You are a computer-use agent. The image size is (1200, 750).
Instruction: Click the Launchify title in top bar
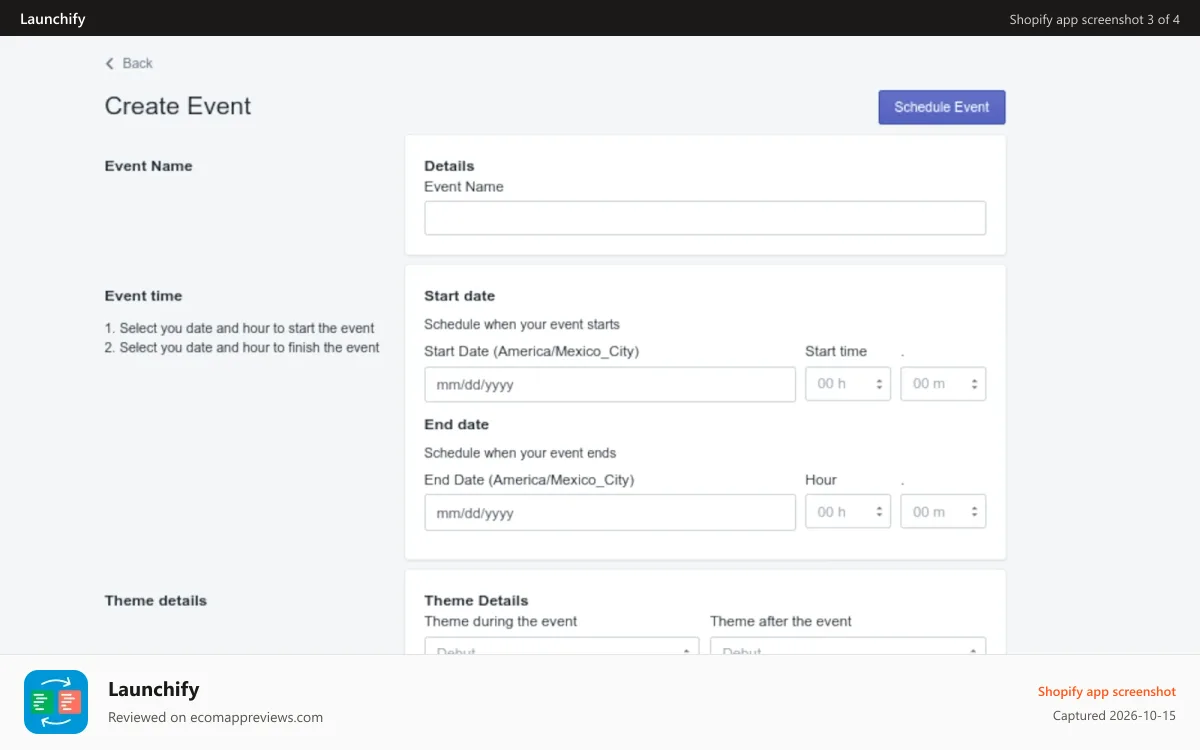(x=53, y=19)
